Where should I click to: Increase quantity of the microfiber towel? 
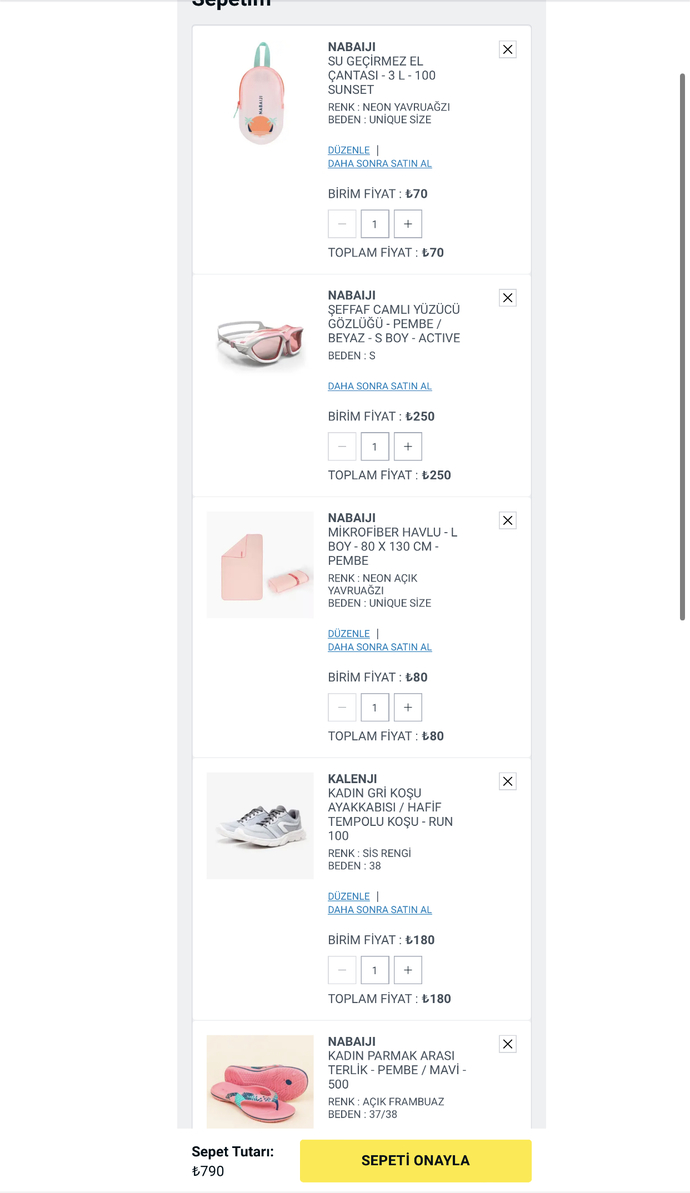[x=408, y=708]
